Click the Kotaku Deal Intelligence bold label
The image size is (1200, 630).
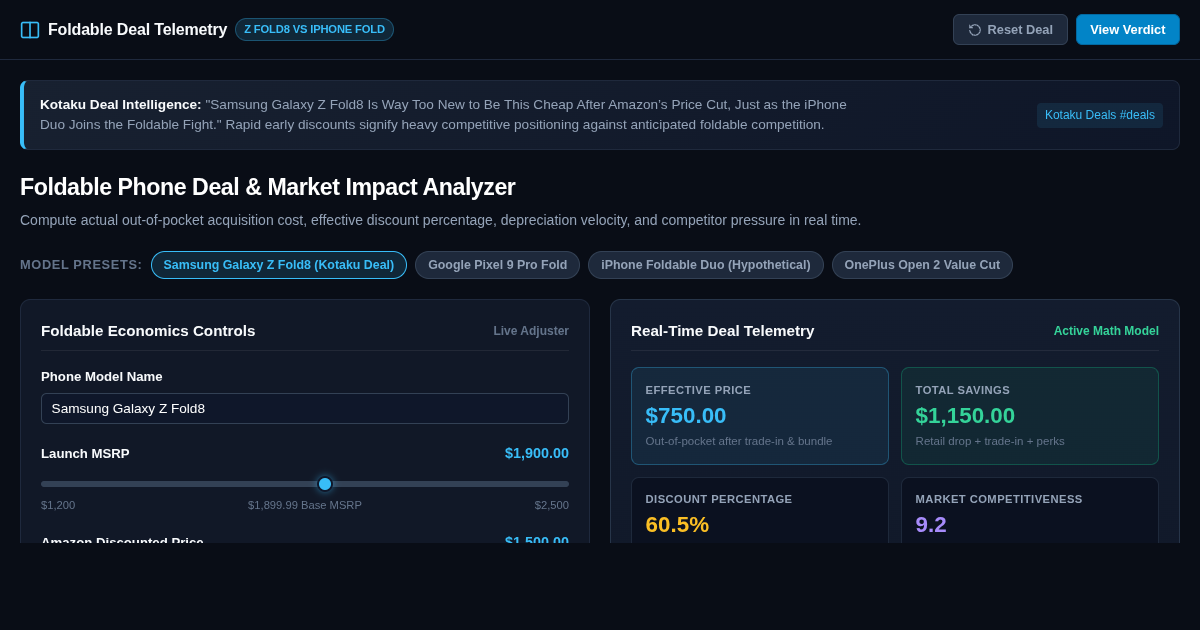[x=121, y=104]
